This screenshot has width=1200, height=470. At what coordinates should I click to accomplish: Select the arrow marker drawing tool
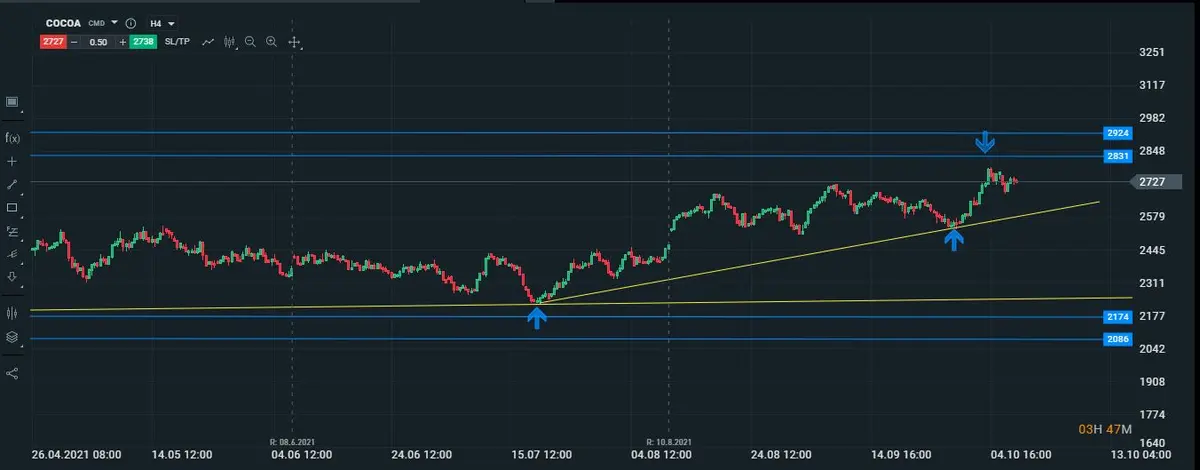click(12, 277)
